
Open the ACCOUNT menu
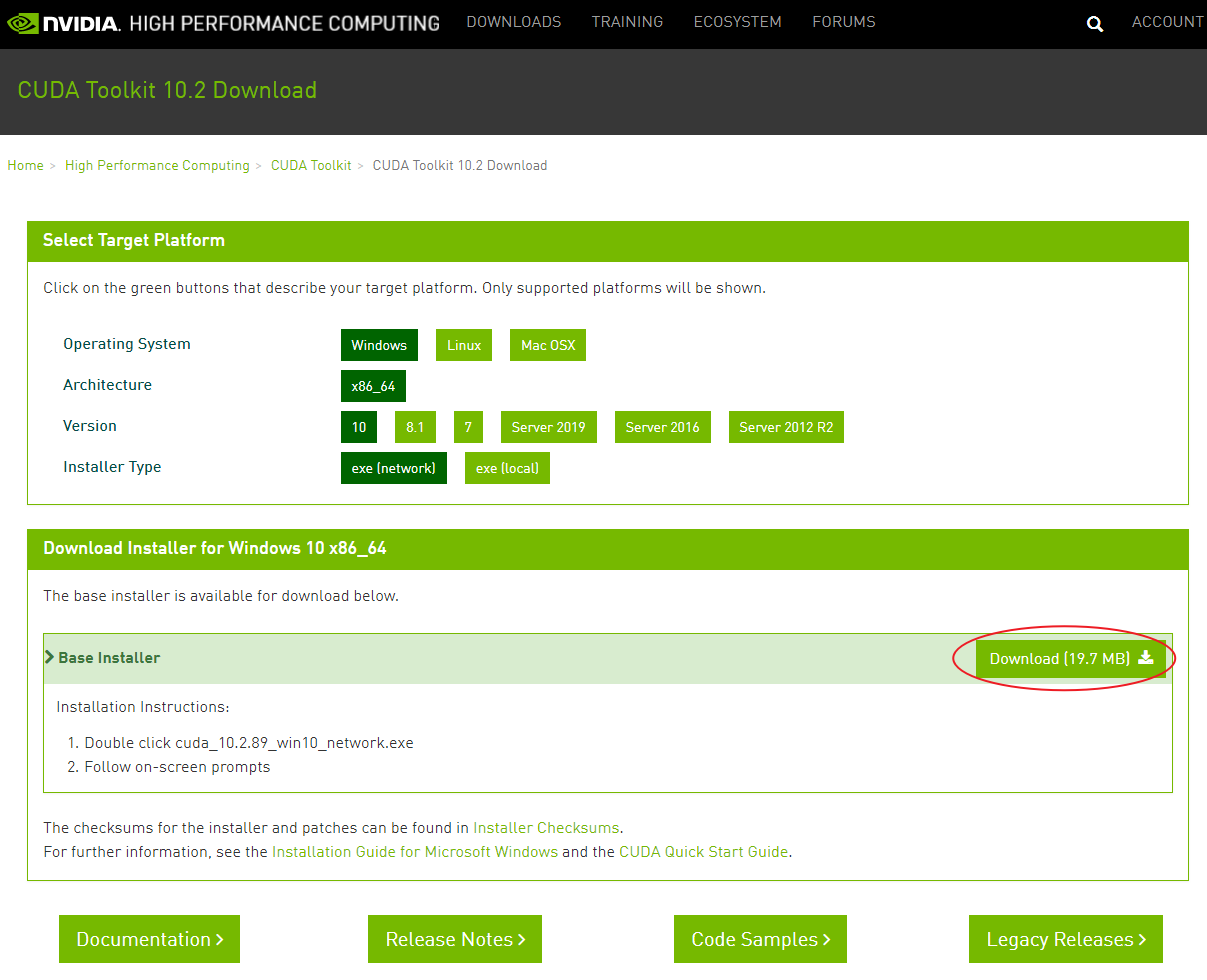pos(1167,22)
